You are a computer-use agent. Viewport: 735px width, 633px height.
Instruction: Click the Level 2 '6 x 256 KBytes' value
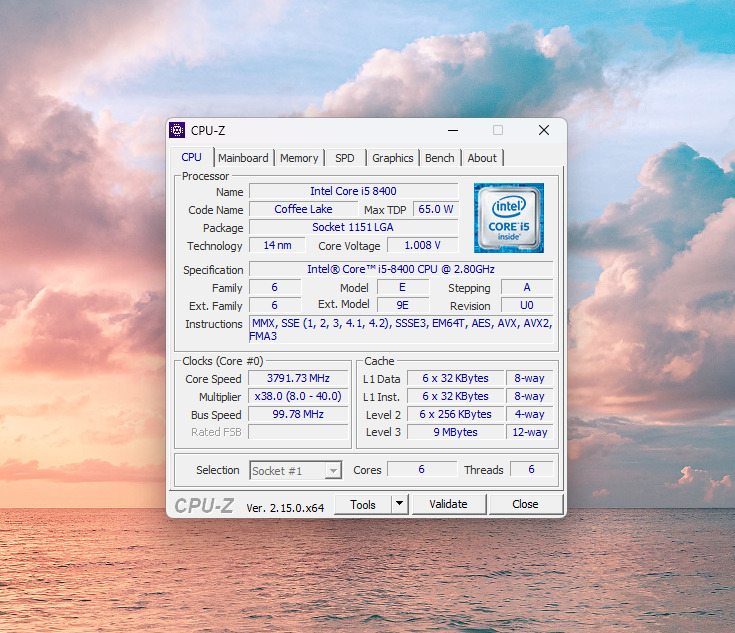pos(455,414)
